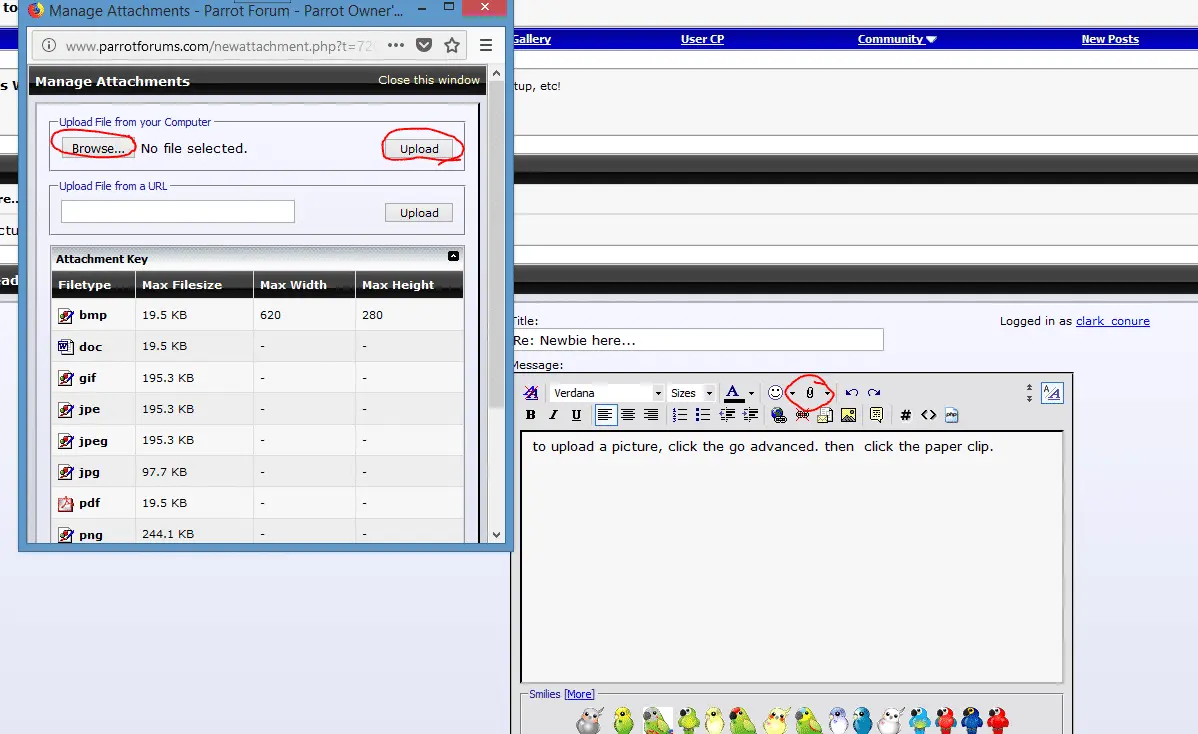Wrap selection in quote tags icon
Viewport: 1198px width, 734px height.
click(876, 415)
